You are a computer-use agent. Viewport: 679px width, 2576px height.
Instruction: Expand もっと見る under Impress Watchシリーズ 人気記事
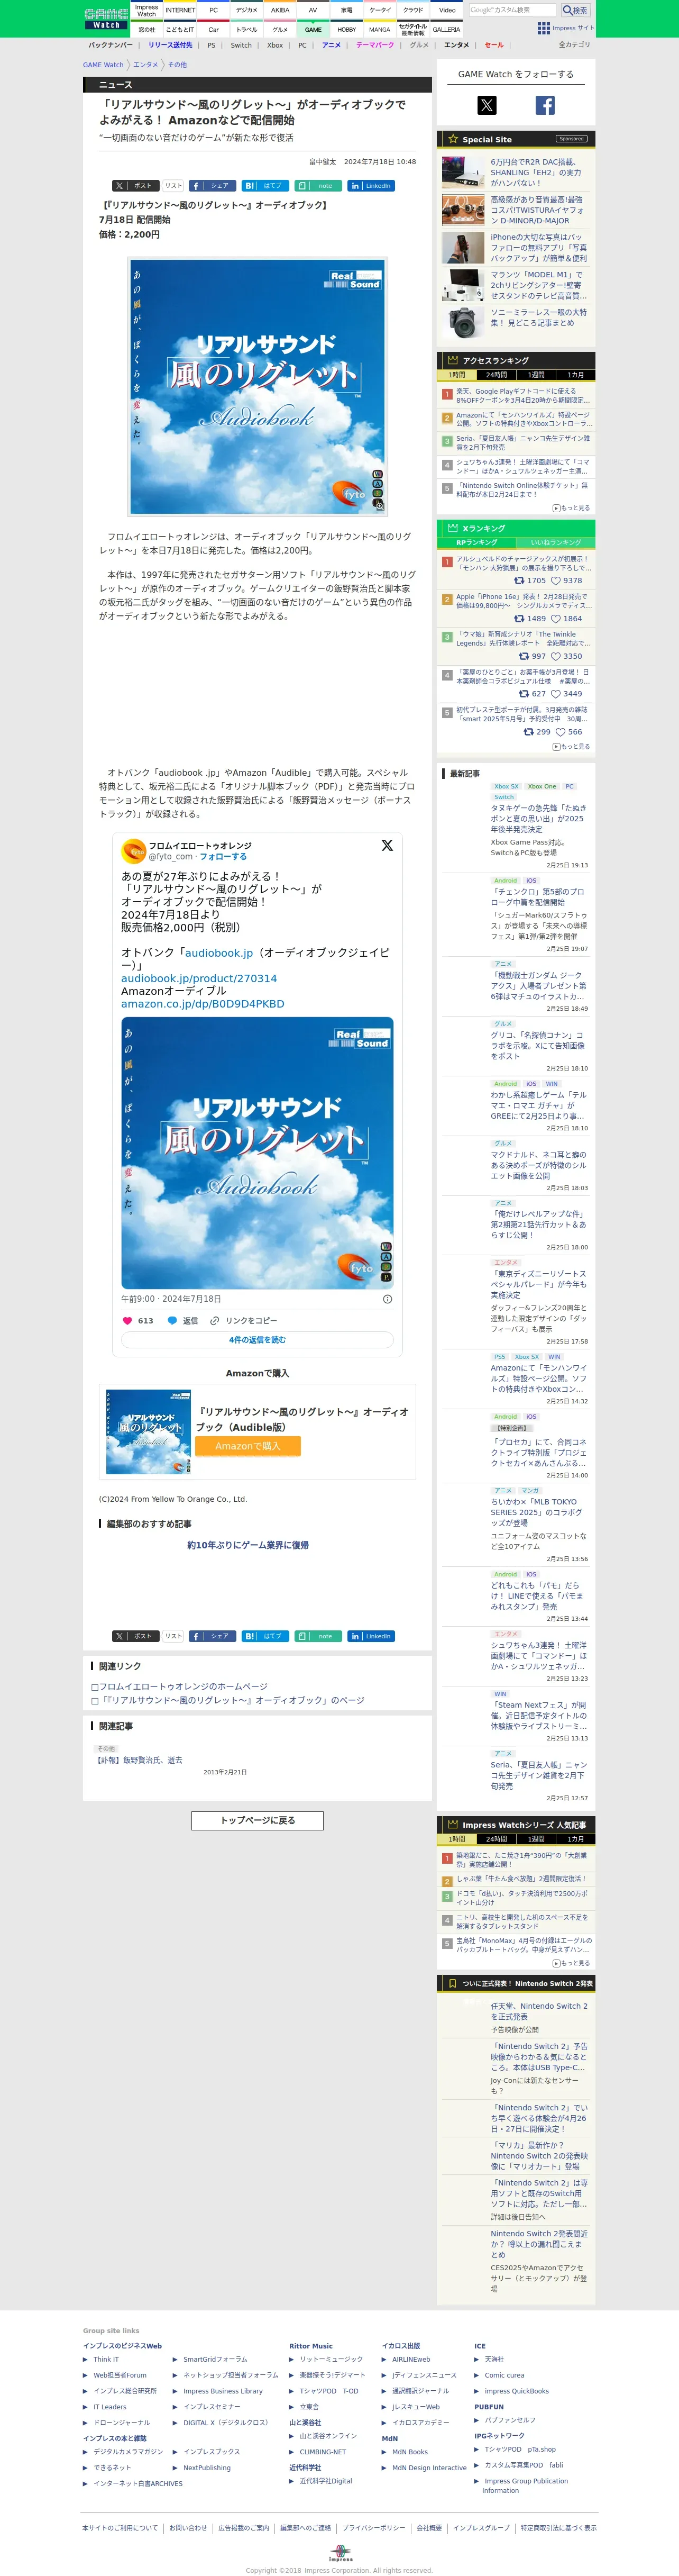click(x=572, y=1963)
